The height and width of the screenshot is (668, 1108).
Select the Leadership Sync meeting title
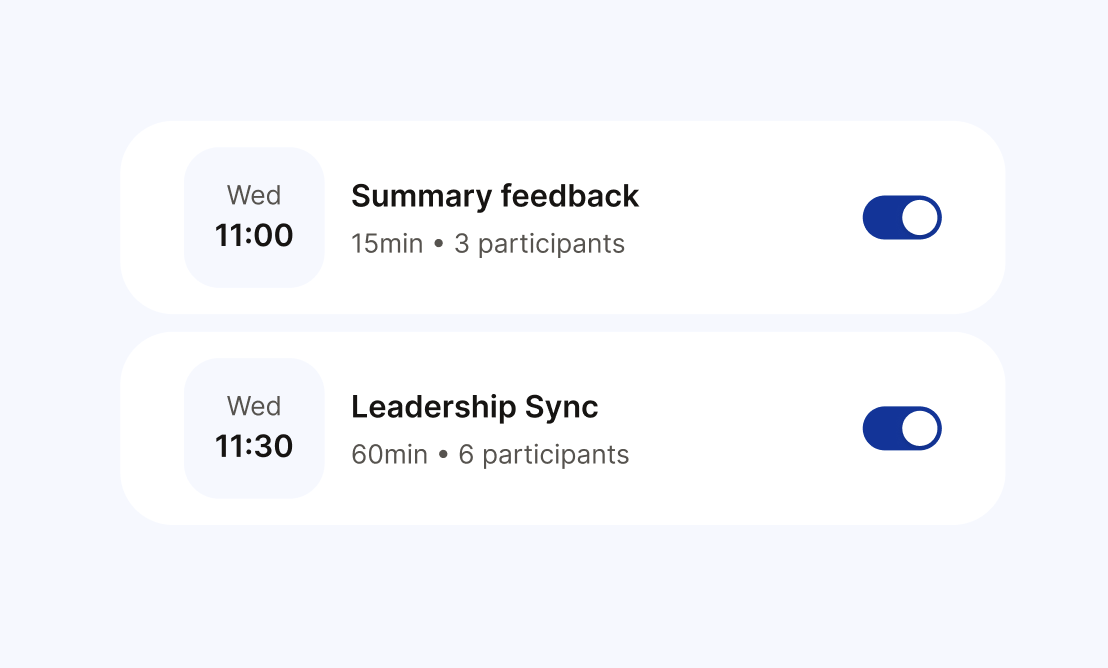tap(474, 407)
